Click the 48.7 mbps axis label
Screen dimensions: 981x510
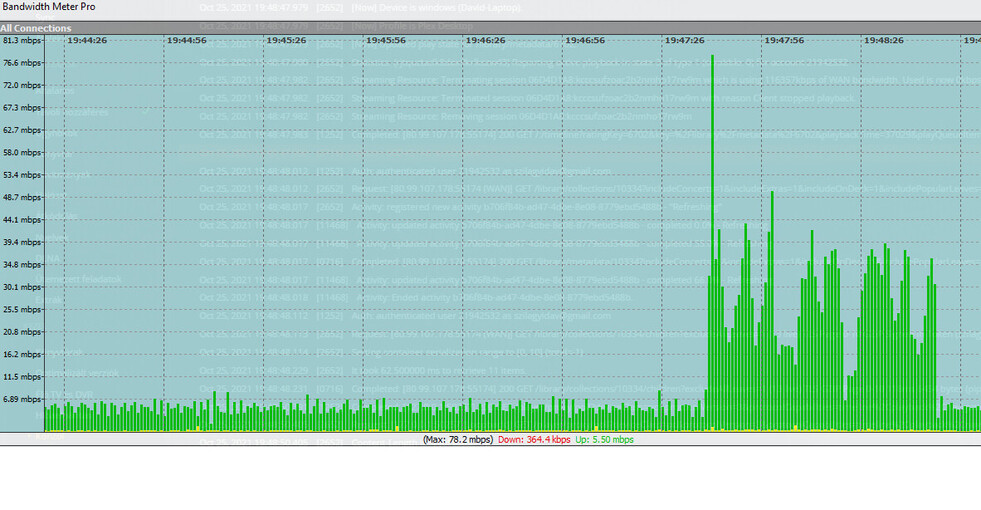point(22,197)
